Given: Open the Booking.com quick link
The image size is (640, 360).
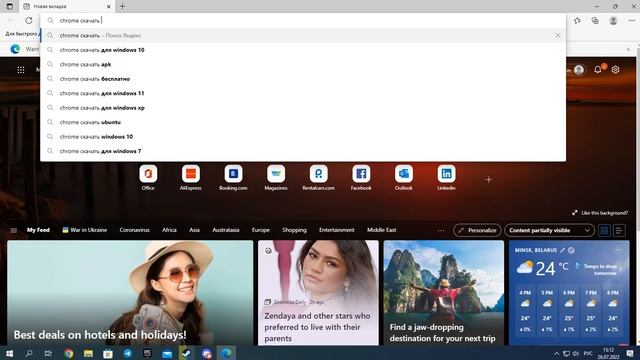Looking at the screenshot, I should [233, 178].
